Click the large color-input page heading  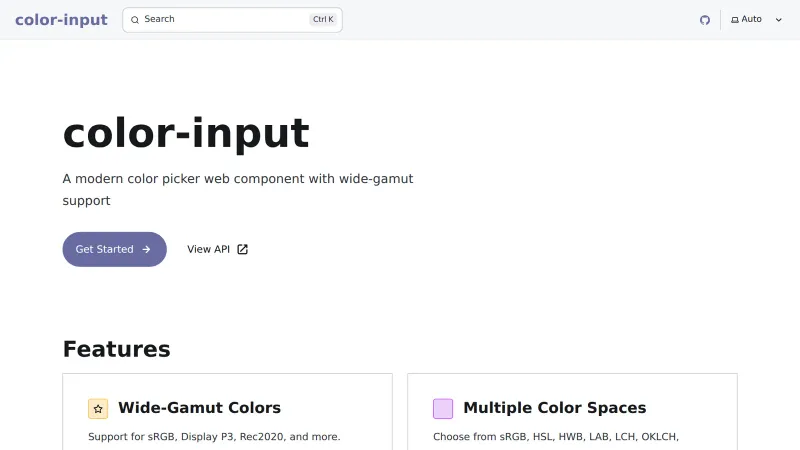point(186,133)
